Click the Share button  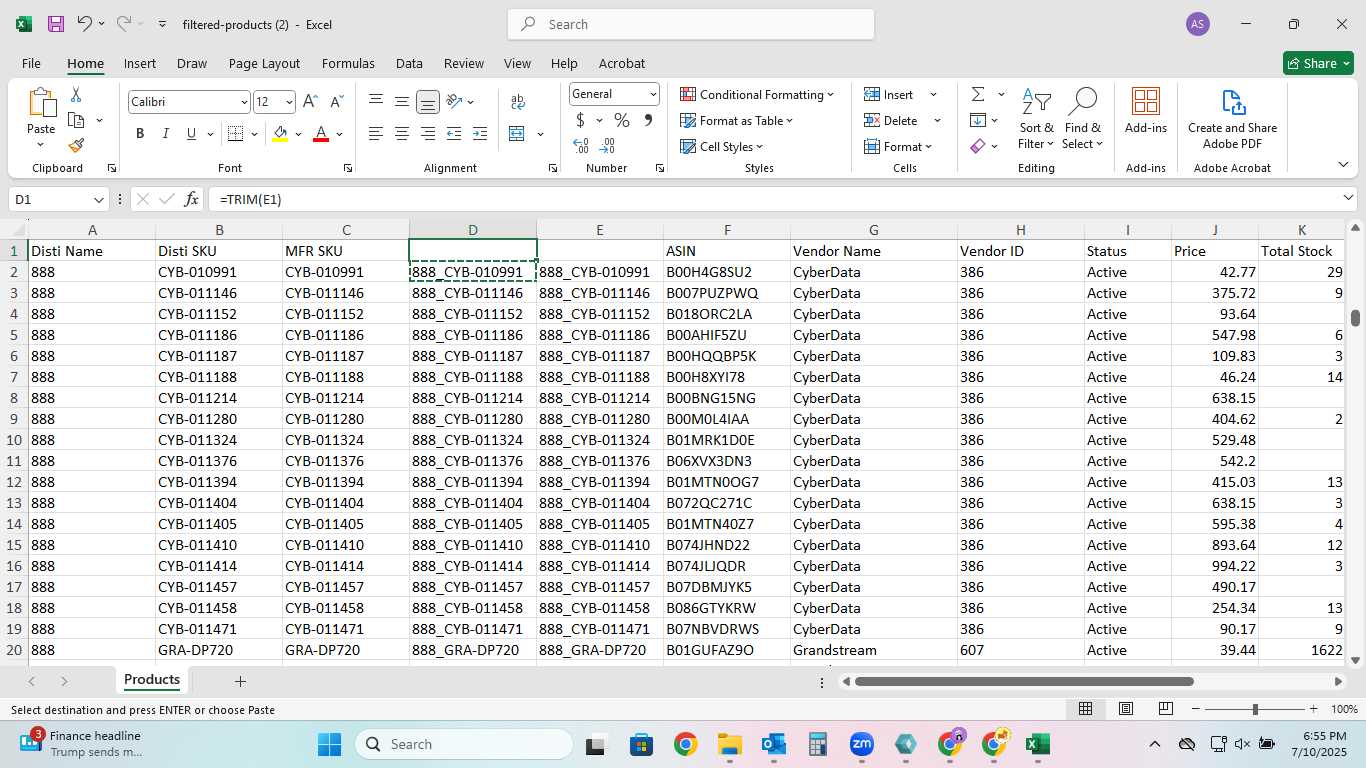click(1318, 63)
